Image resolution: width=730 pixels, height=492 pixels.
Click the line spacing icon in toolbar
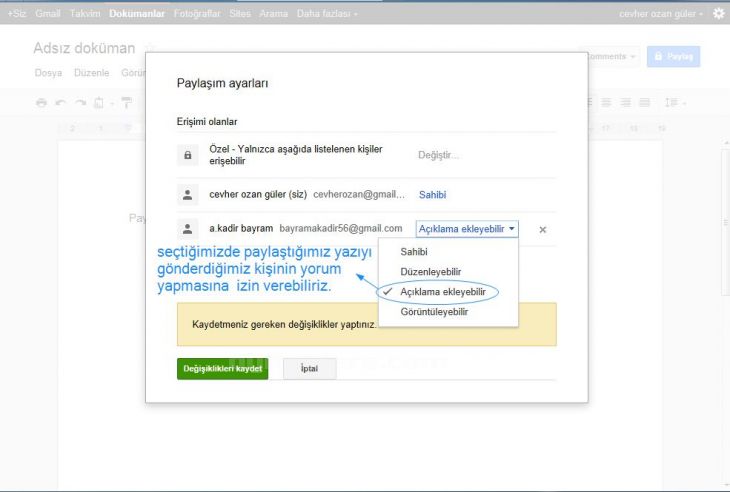(x=674, y=102)
